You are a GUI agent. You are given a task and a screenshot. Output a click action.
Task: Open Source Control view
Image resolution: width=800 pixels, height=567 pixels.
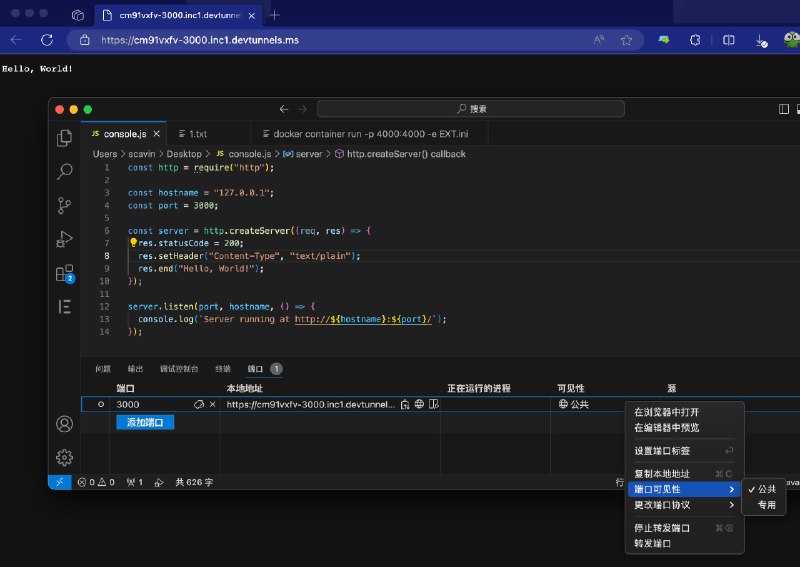point(64,205)
